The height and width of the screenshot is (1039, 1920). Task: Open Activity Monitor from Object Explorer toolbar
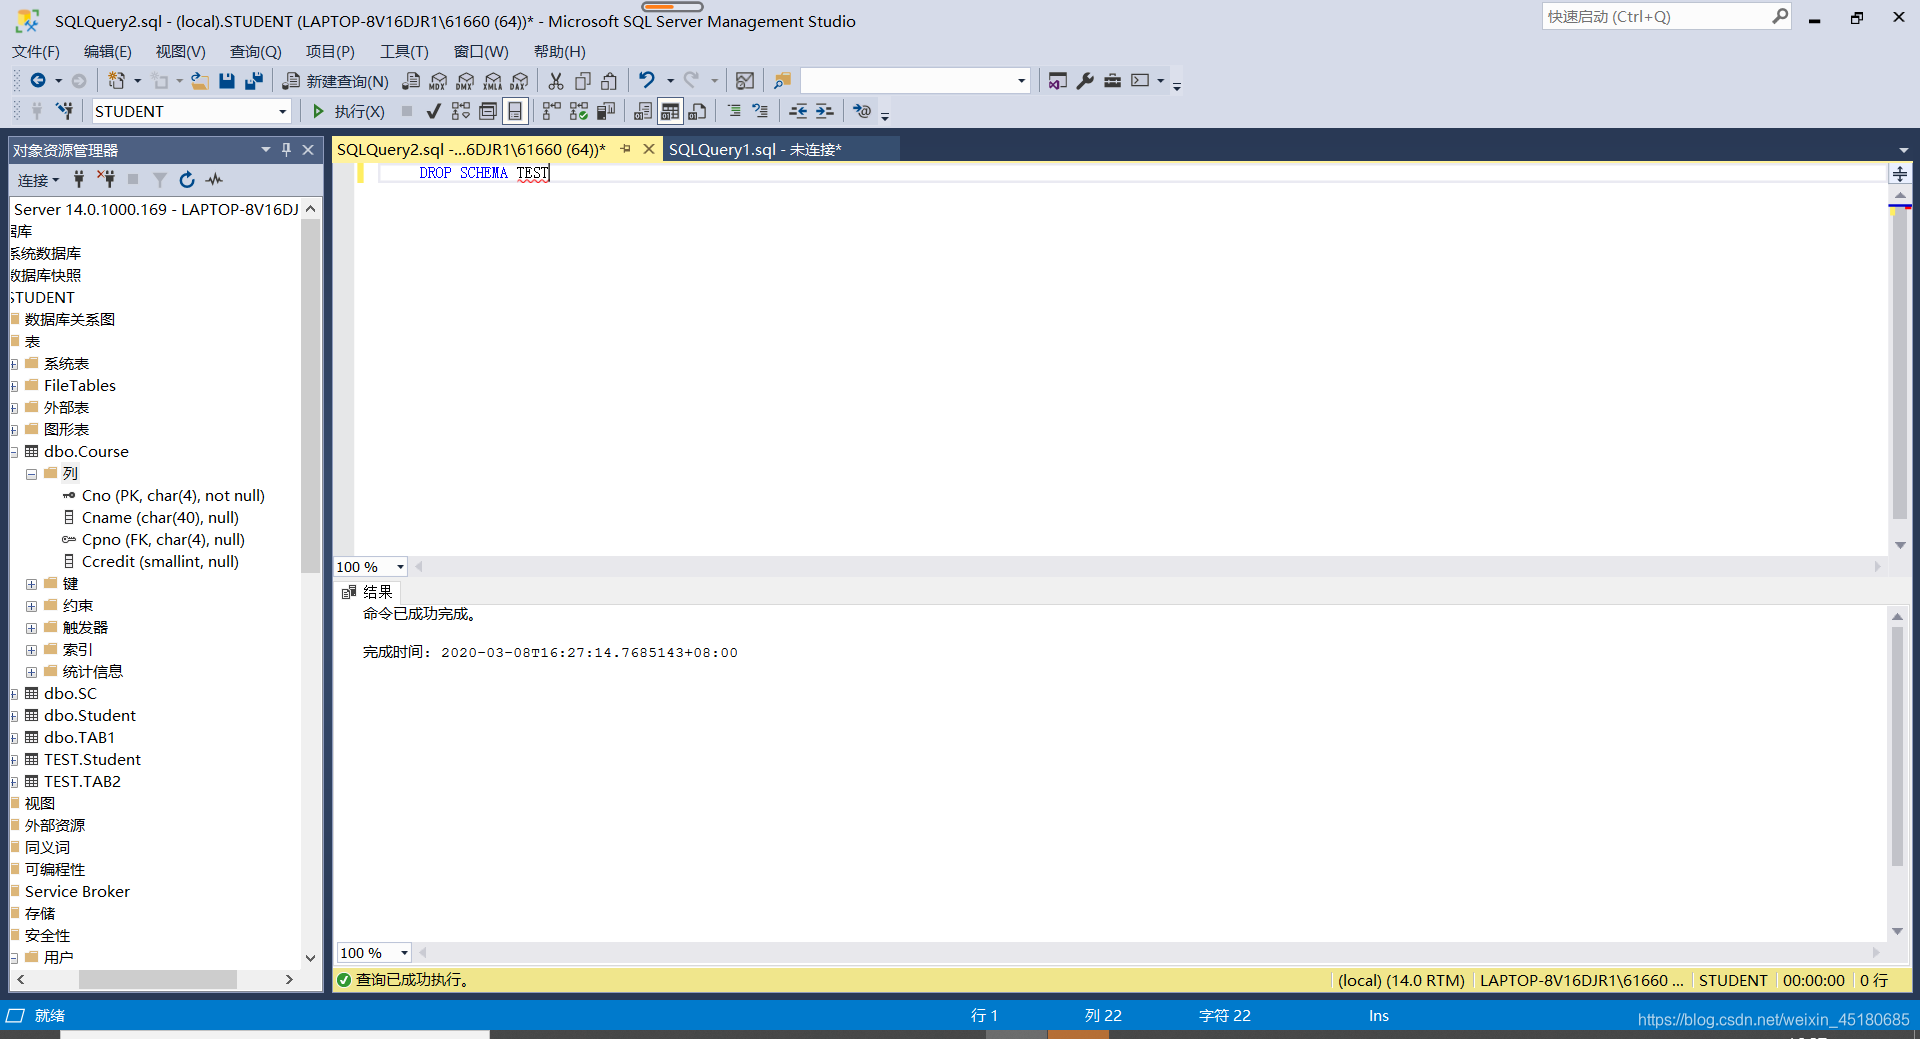214,180
